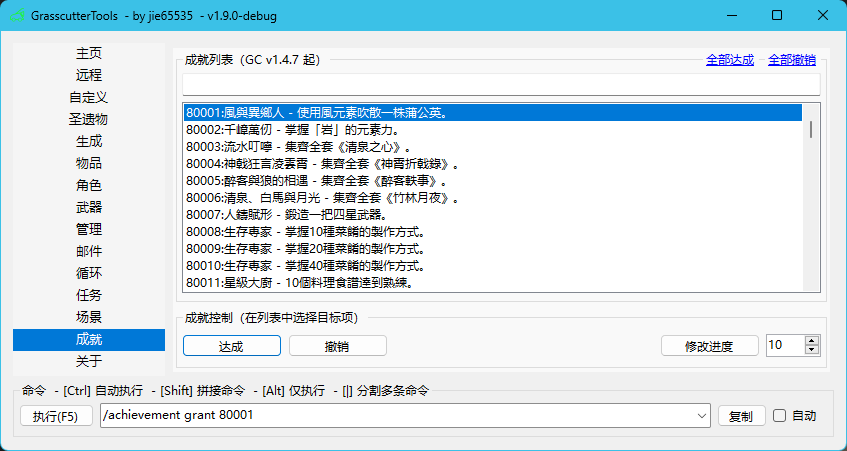
Task: Open the 关于 page
Action: [x=89, y=361]
